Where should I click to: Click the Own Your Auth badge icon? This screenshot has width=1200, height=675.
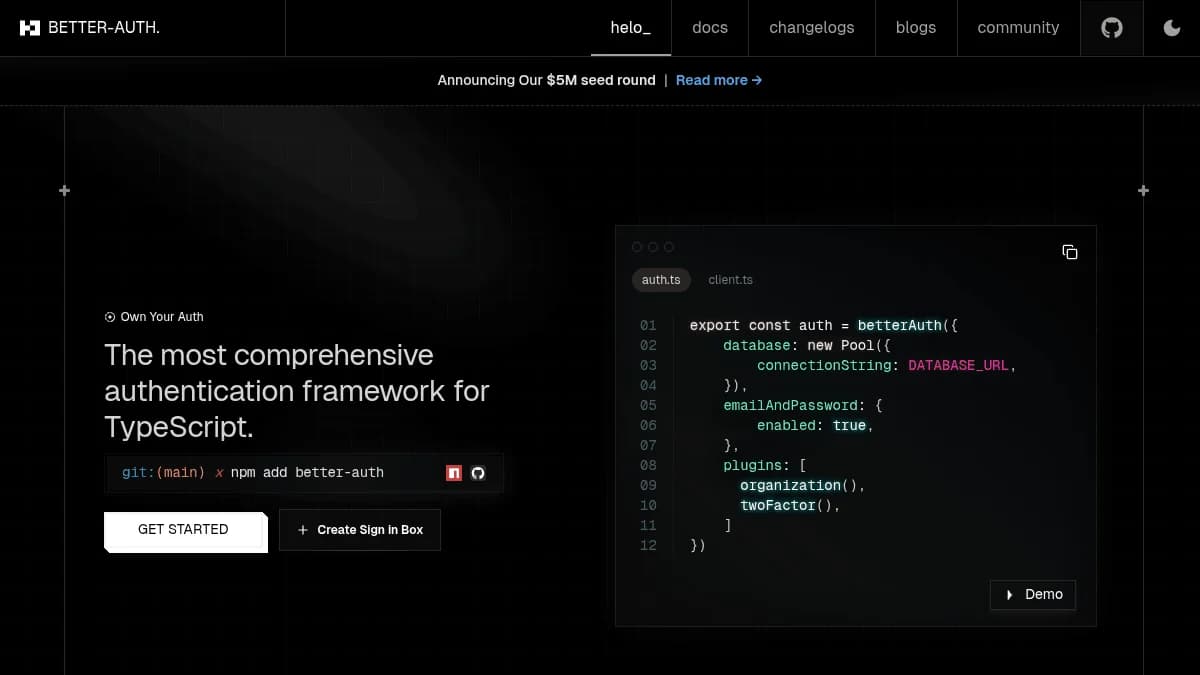(109, 317)
